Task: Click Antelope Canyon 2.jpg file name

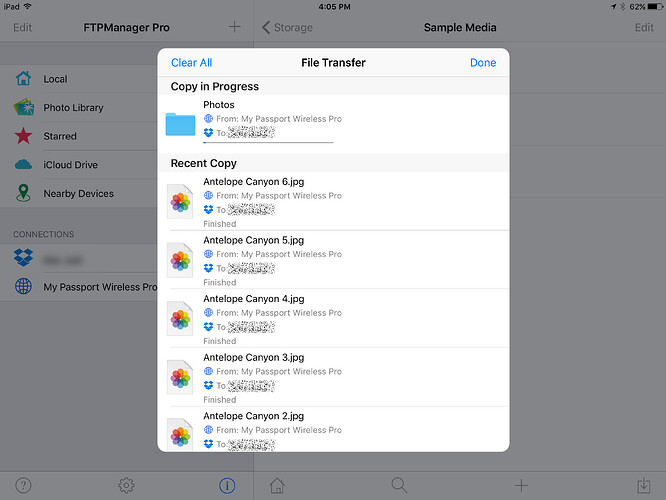Action: [254, 416]
